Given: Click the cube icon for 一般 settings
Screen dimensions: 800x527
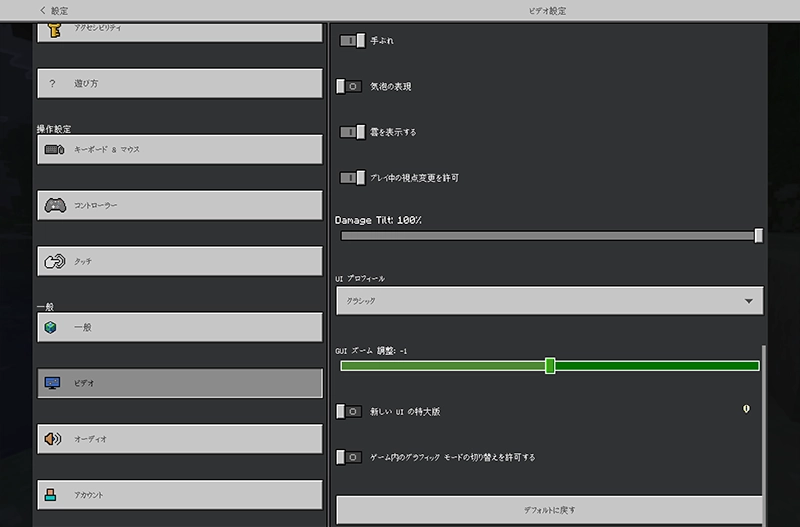Looking at the screenshot, I should (x=52, y=327).
